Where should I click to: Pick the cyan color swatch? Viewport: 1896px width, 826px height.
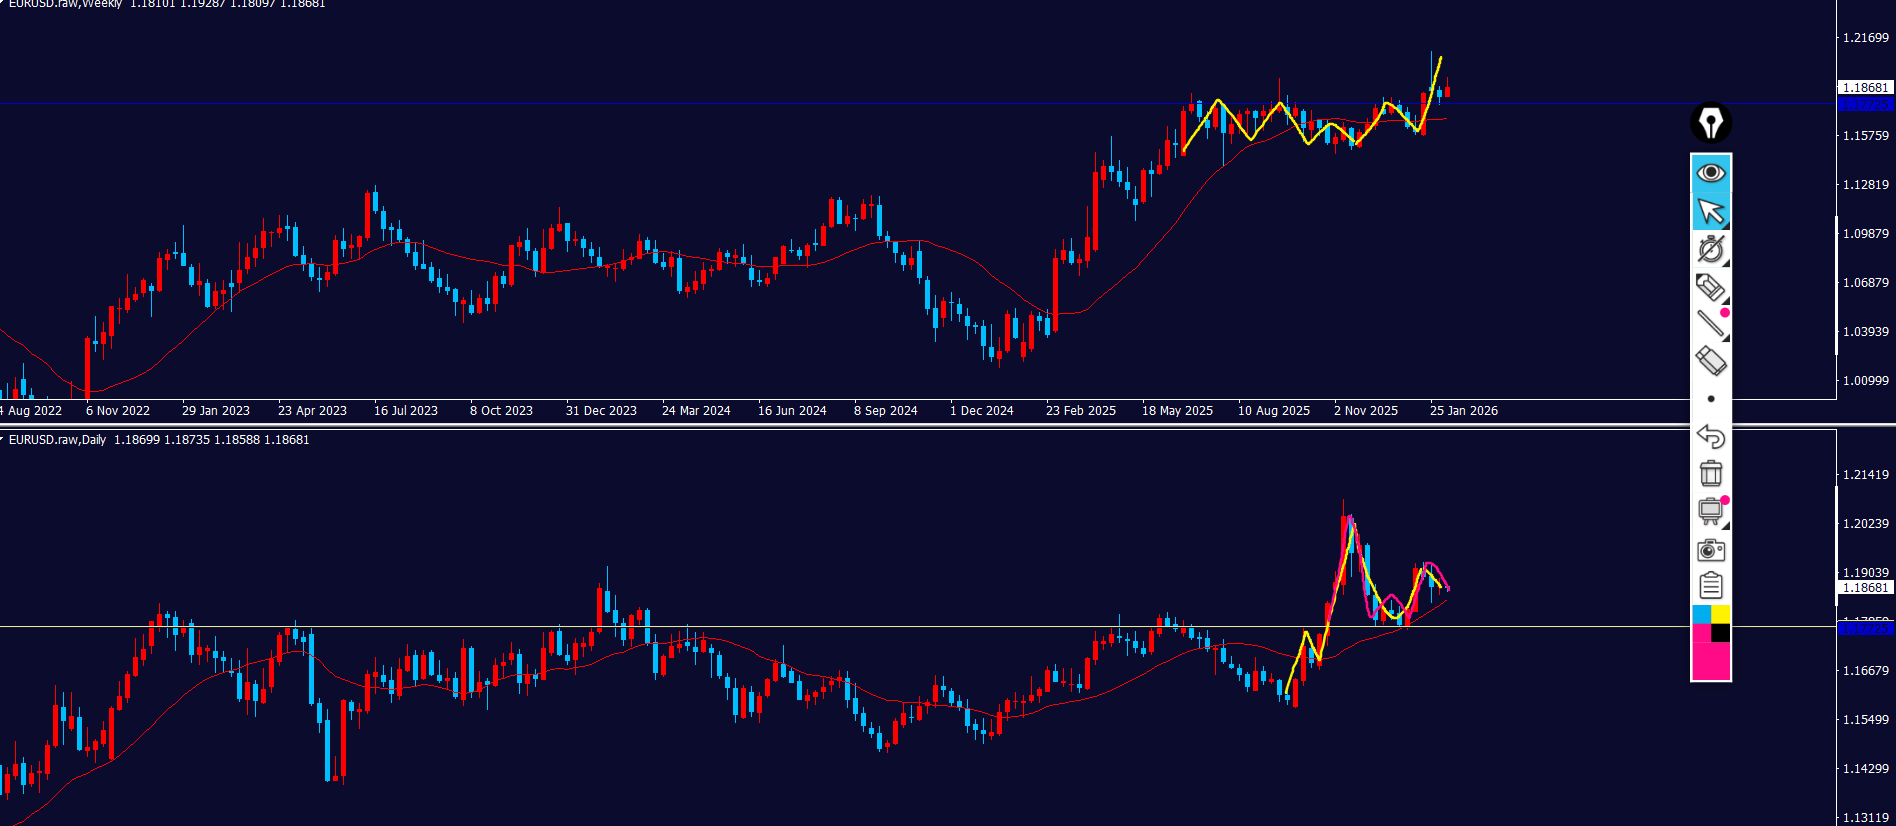pyautogui.click(x=1701, y=614)
